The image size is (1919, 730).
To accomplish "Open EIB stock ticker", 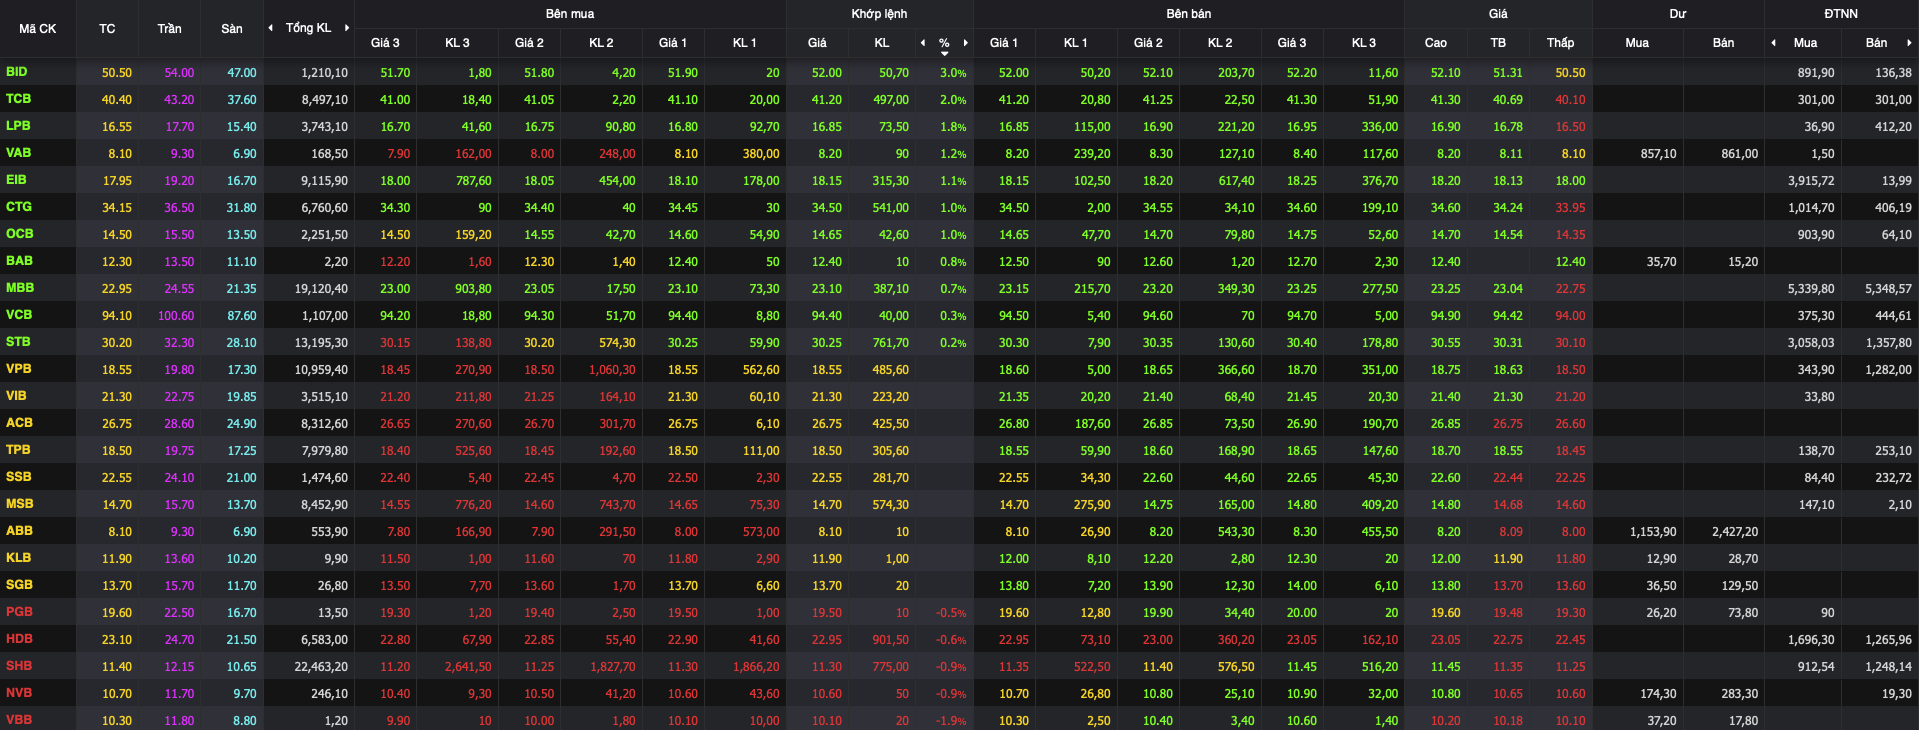I will tap(16, 180).
